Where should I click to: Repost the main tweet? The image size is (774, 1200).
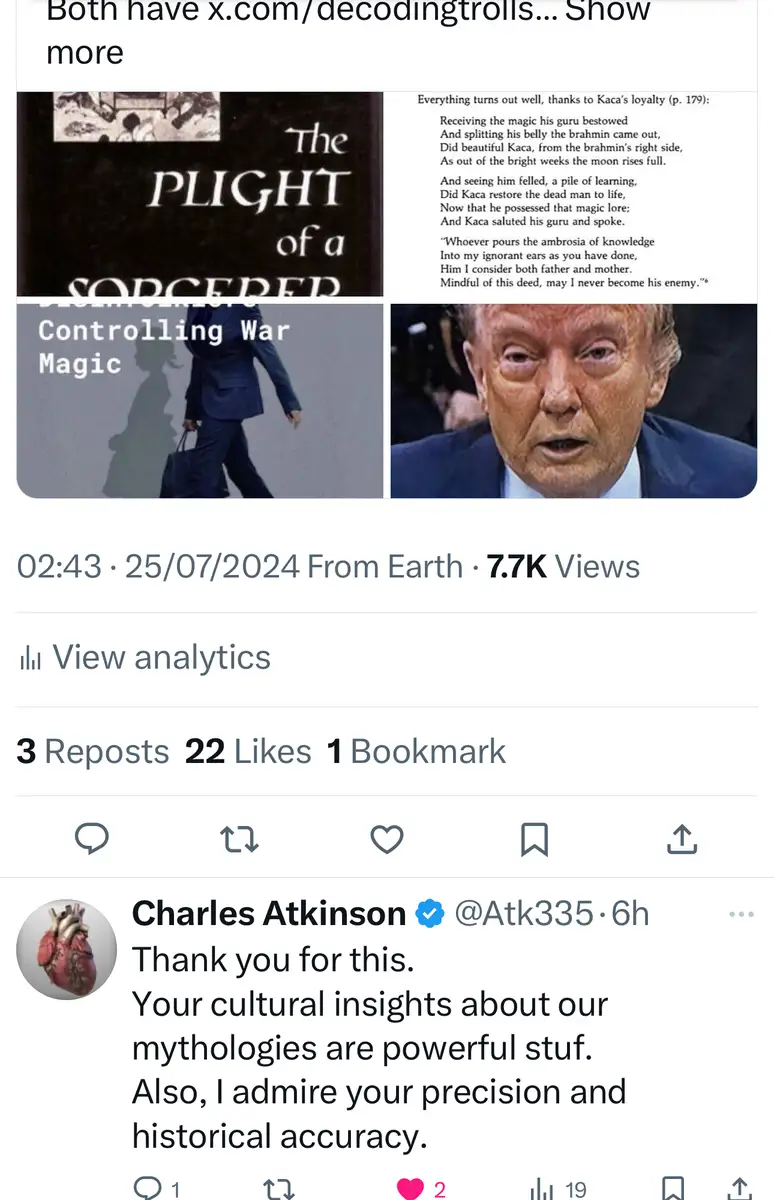(239, 840)
